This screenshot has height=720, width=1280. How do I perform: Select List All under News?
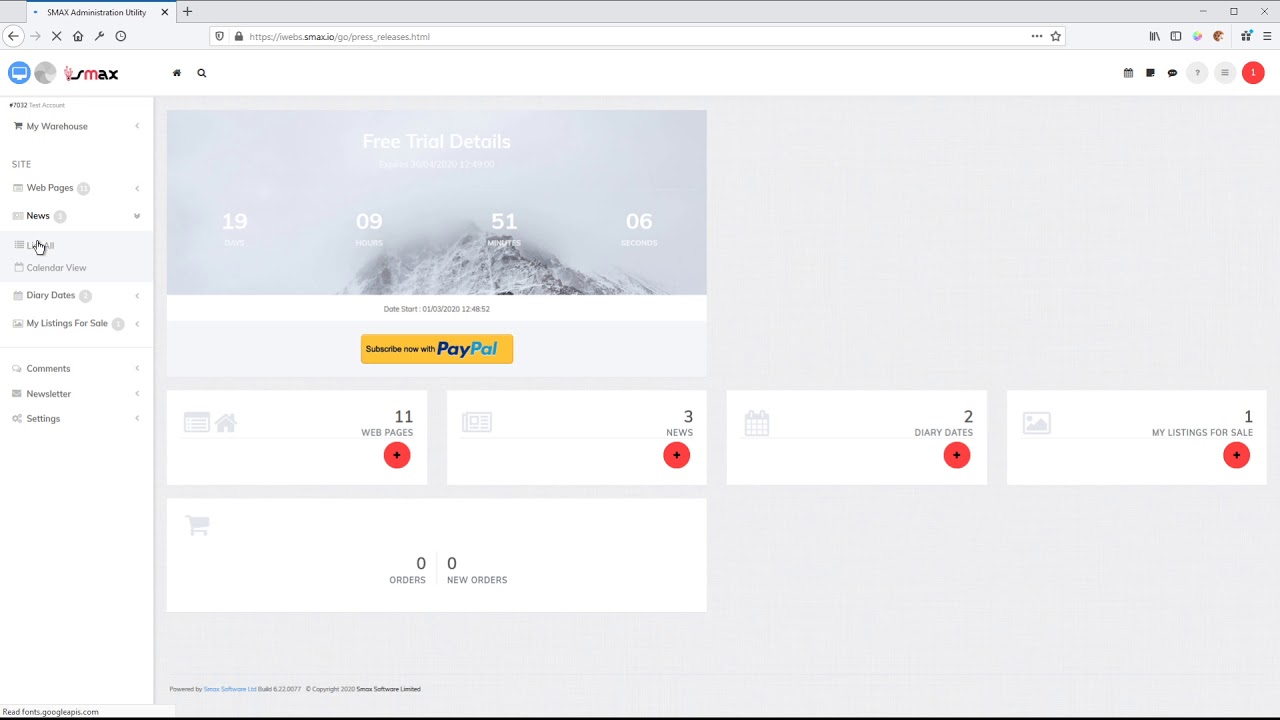pyautogui.click(x=40, y=245)
